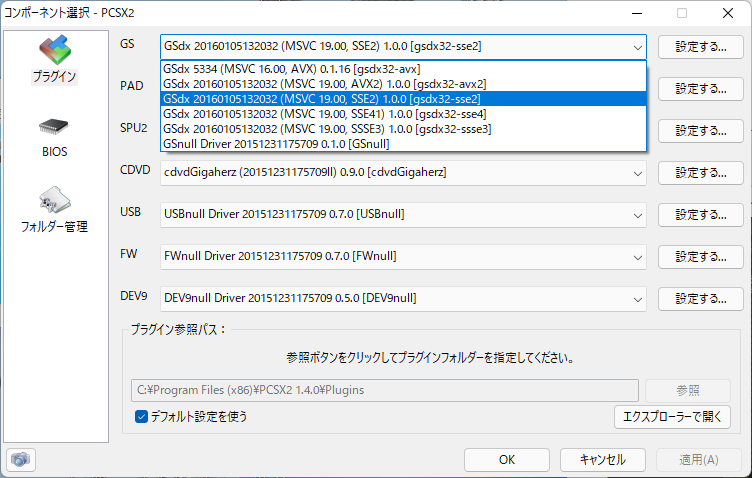752x478 pixels.
Task: Click the camera screenshot icon button
Action: 21,460
